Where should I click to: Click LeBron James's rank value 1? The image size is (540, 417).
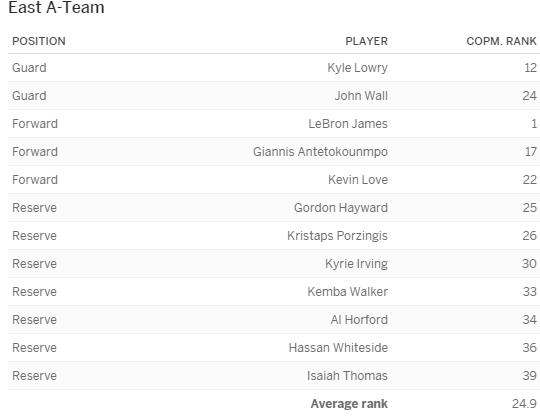534,124
